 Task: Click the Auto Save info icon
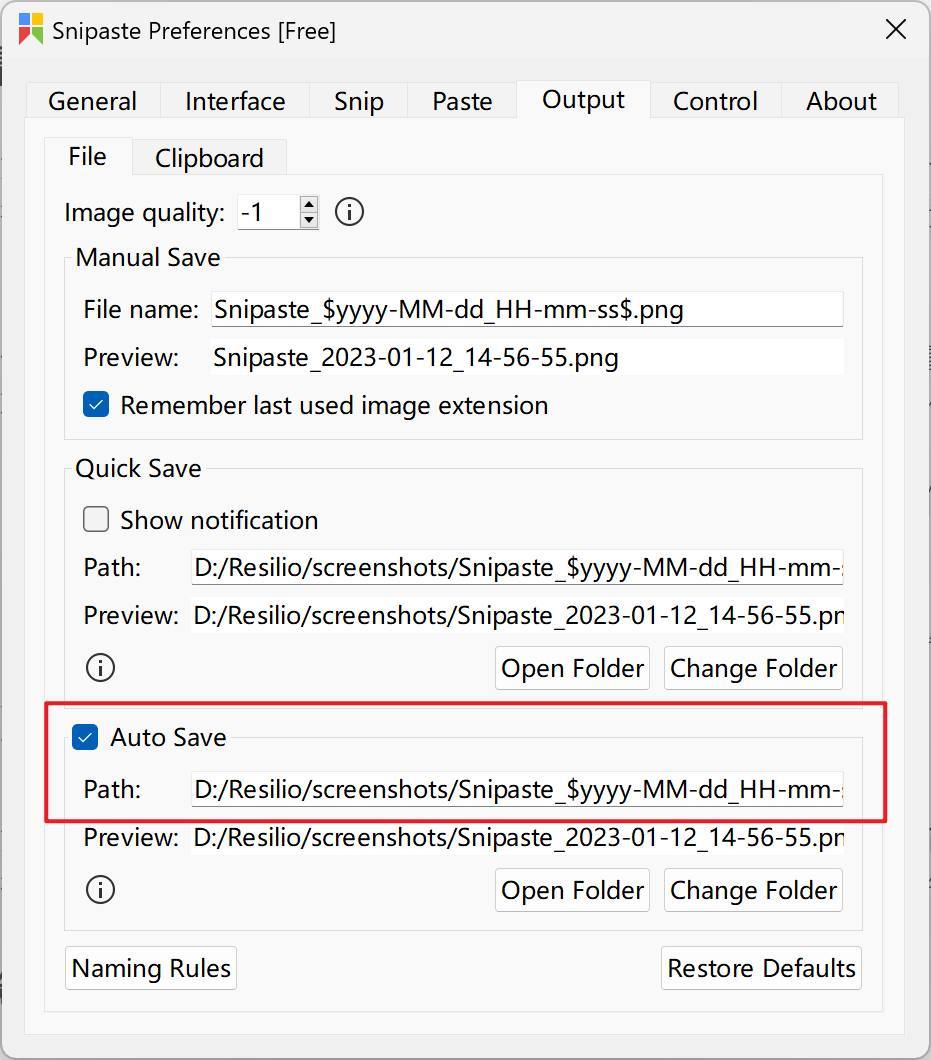100,890
